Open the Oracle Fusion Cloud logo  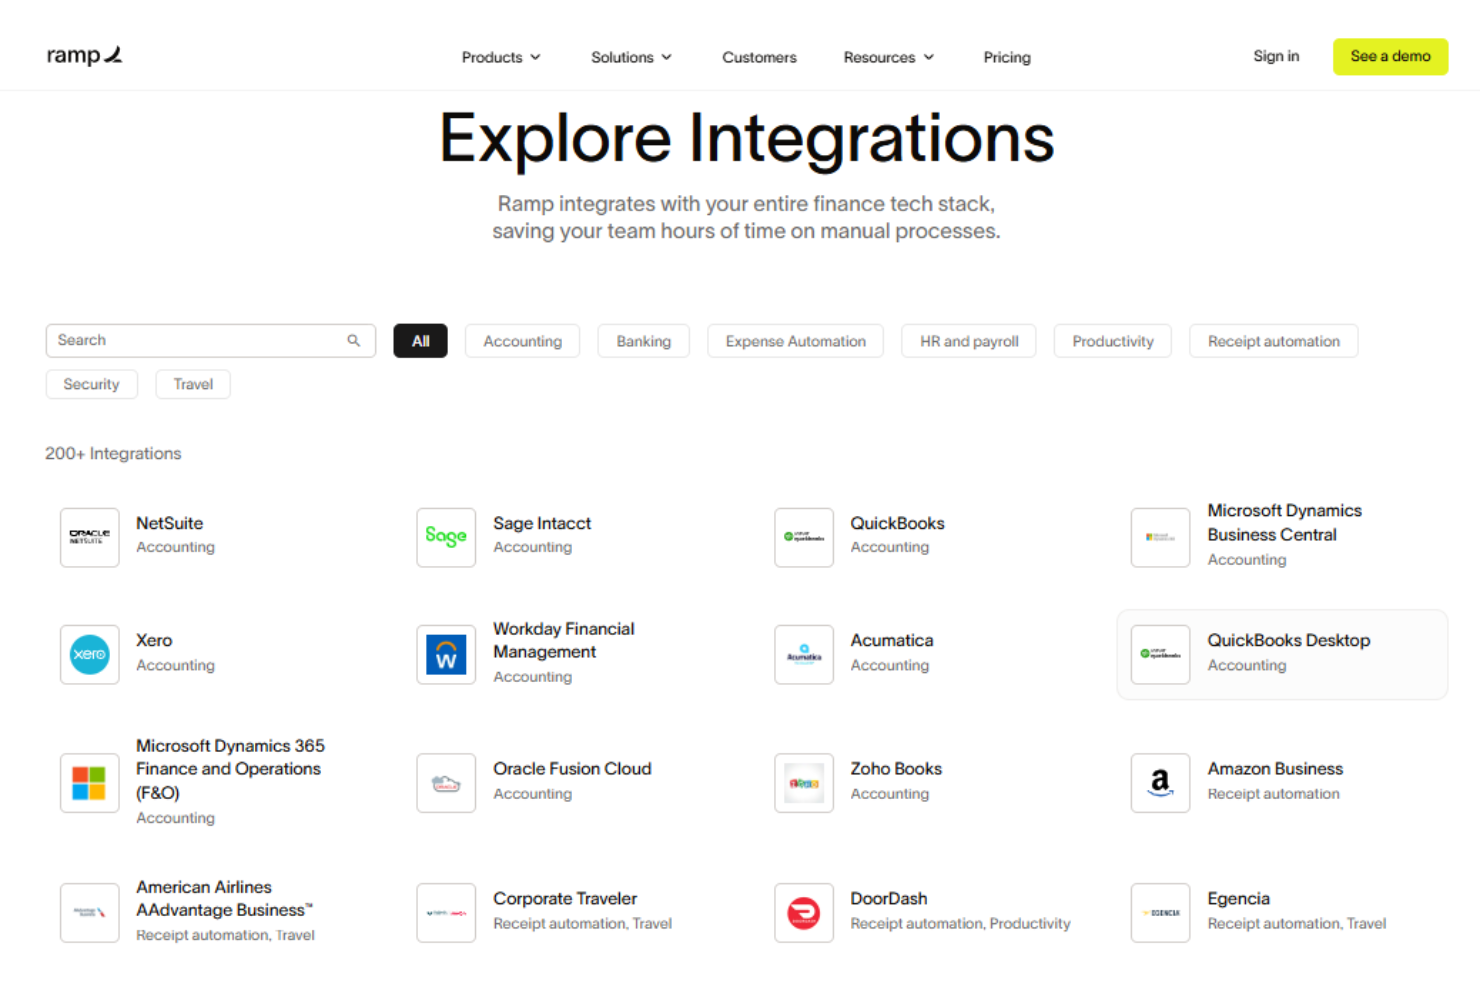pos(446,783)
